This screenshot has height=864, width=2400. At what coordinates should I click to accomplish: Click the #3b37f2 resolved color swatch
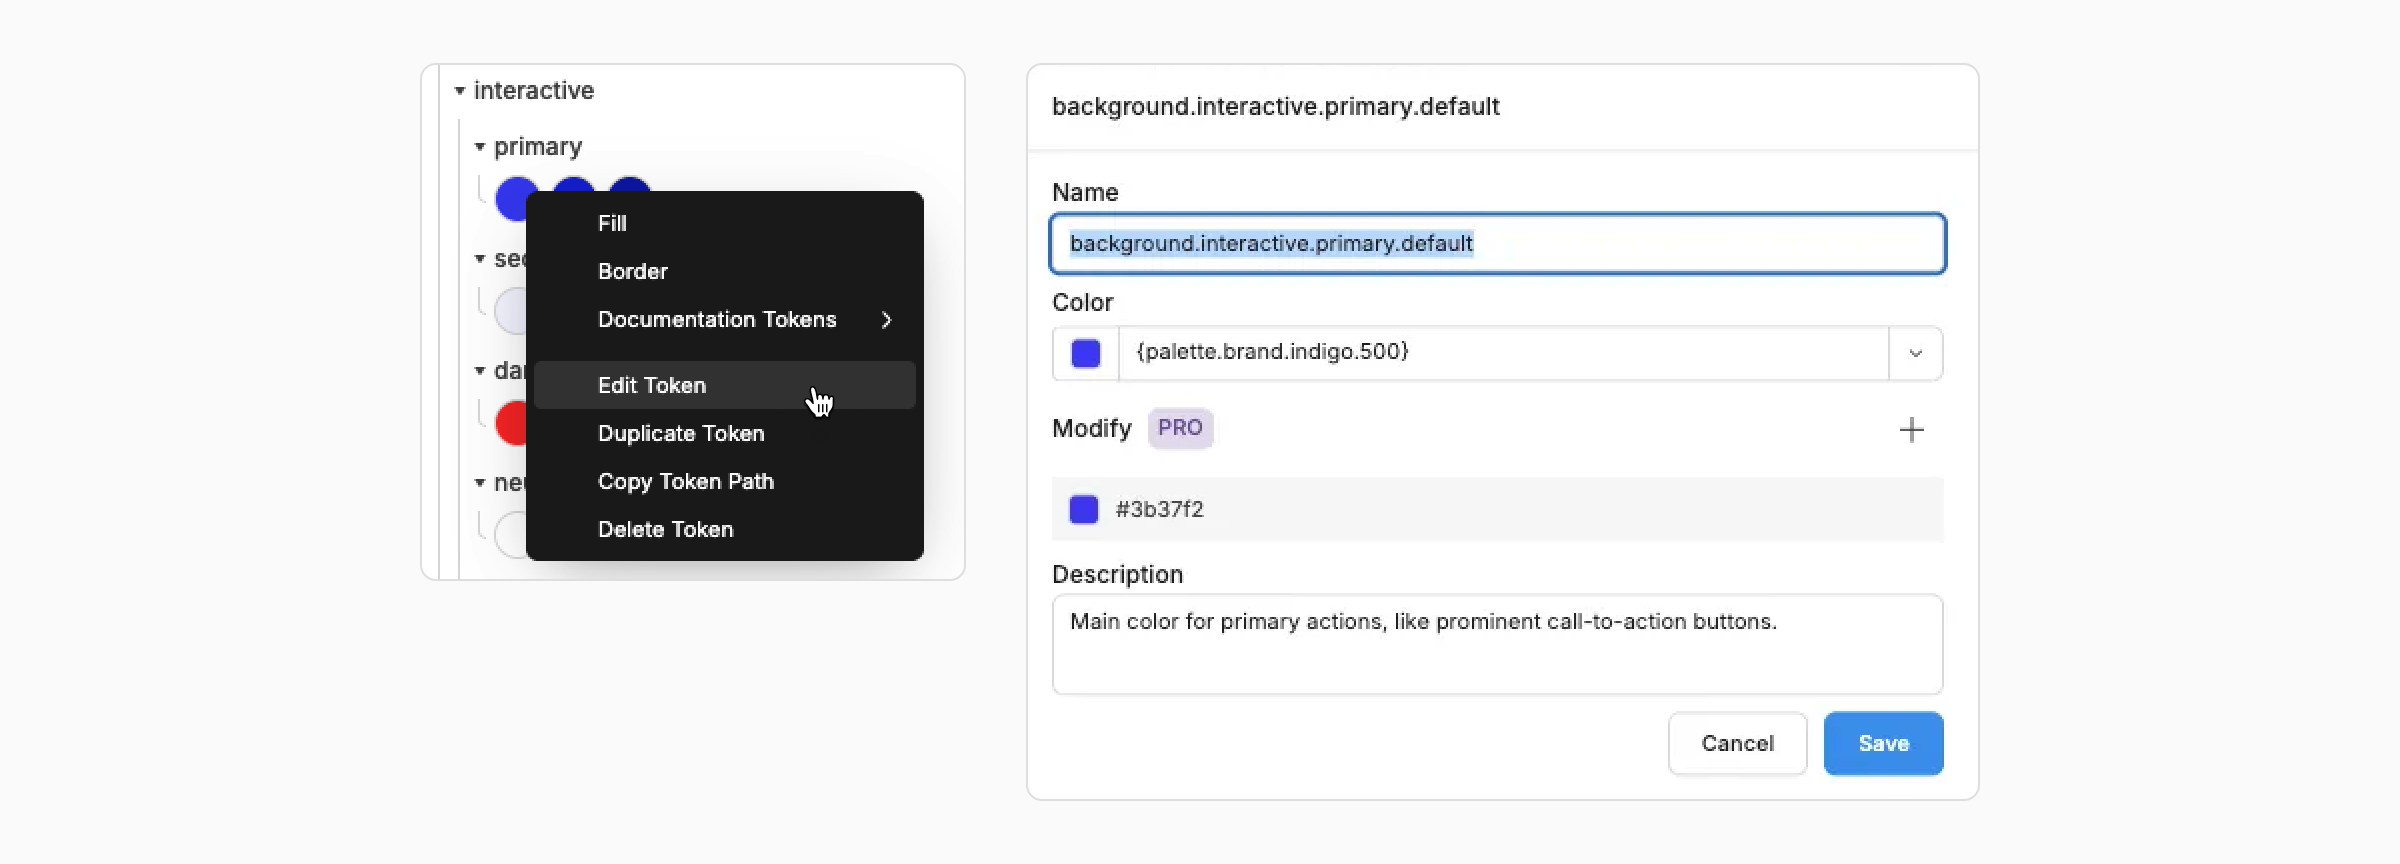1084,509
